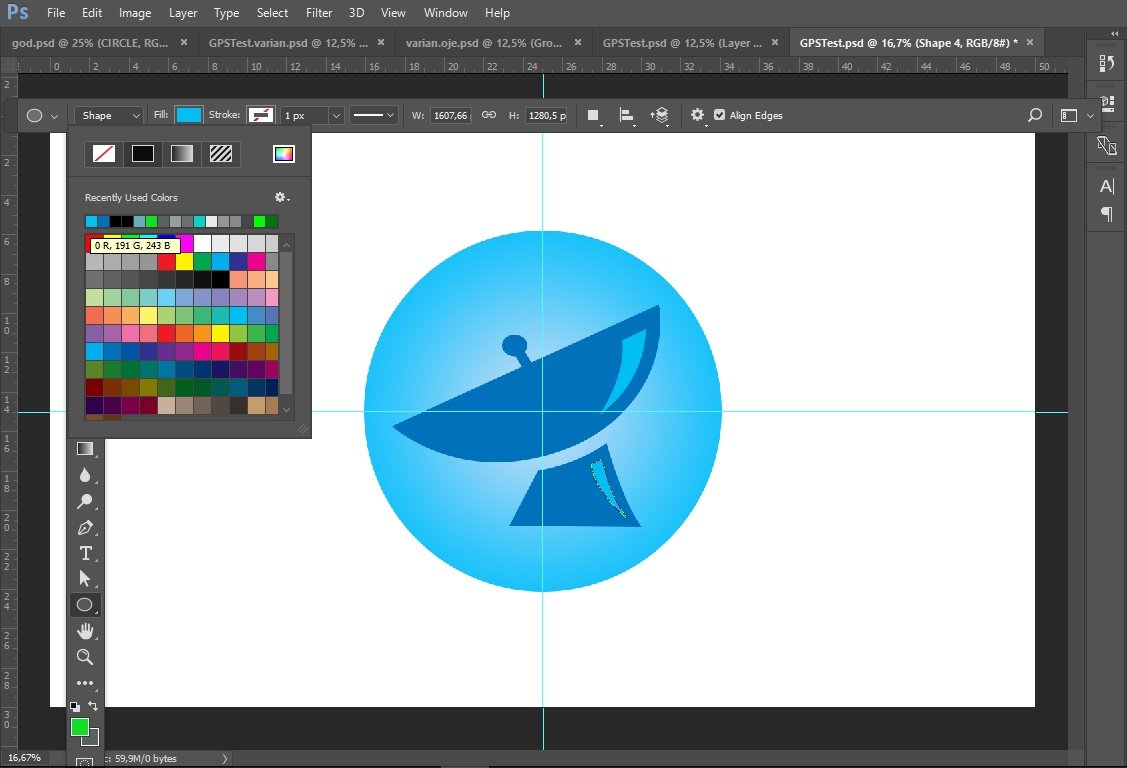Select the Blur tool droplet icon
This screenshot has width=1127, height=768.
click(x=85, y=475)
